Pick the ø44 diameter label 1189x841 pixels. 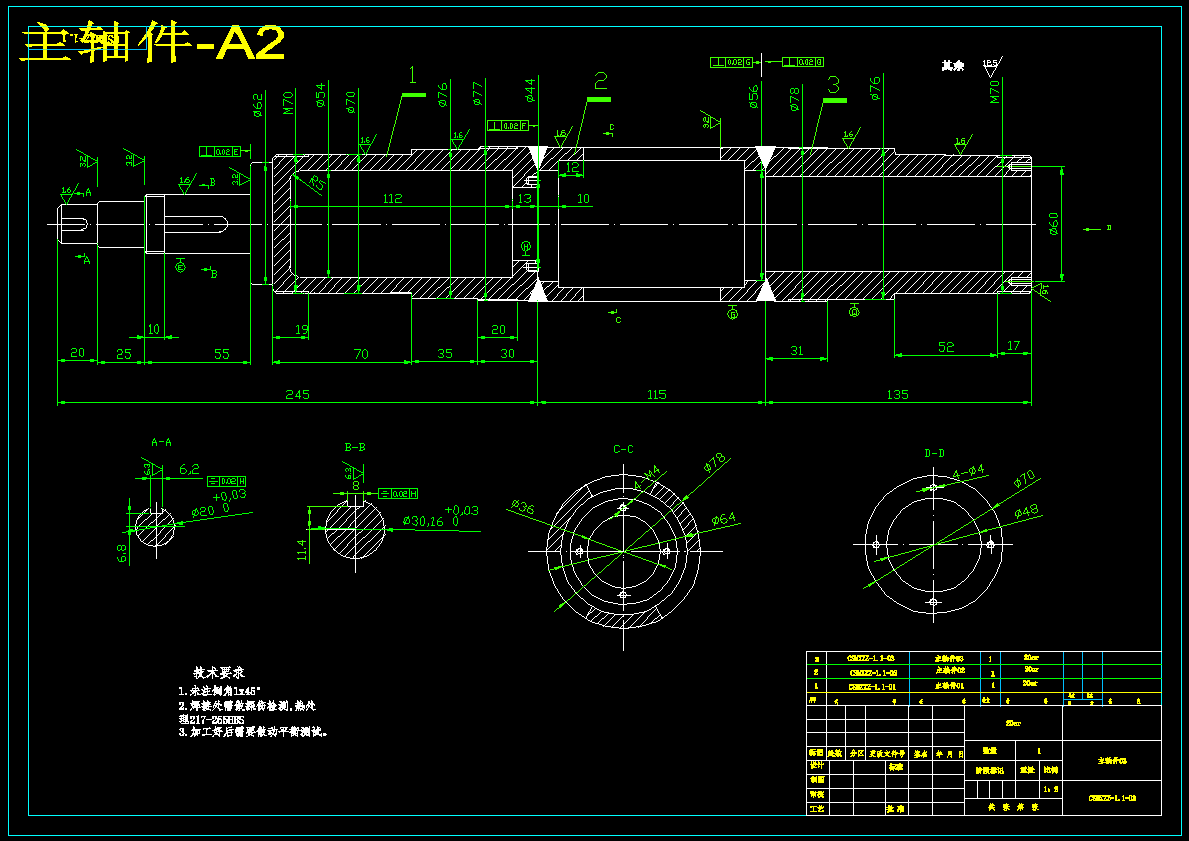tap(529, 89)
